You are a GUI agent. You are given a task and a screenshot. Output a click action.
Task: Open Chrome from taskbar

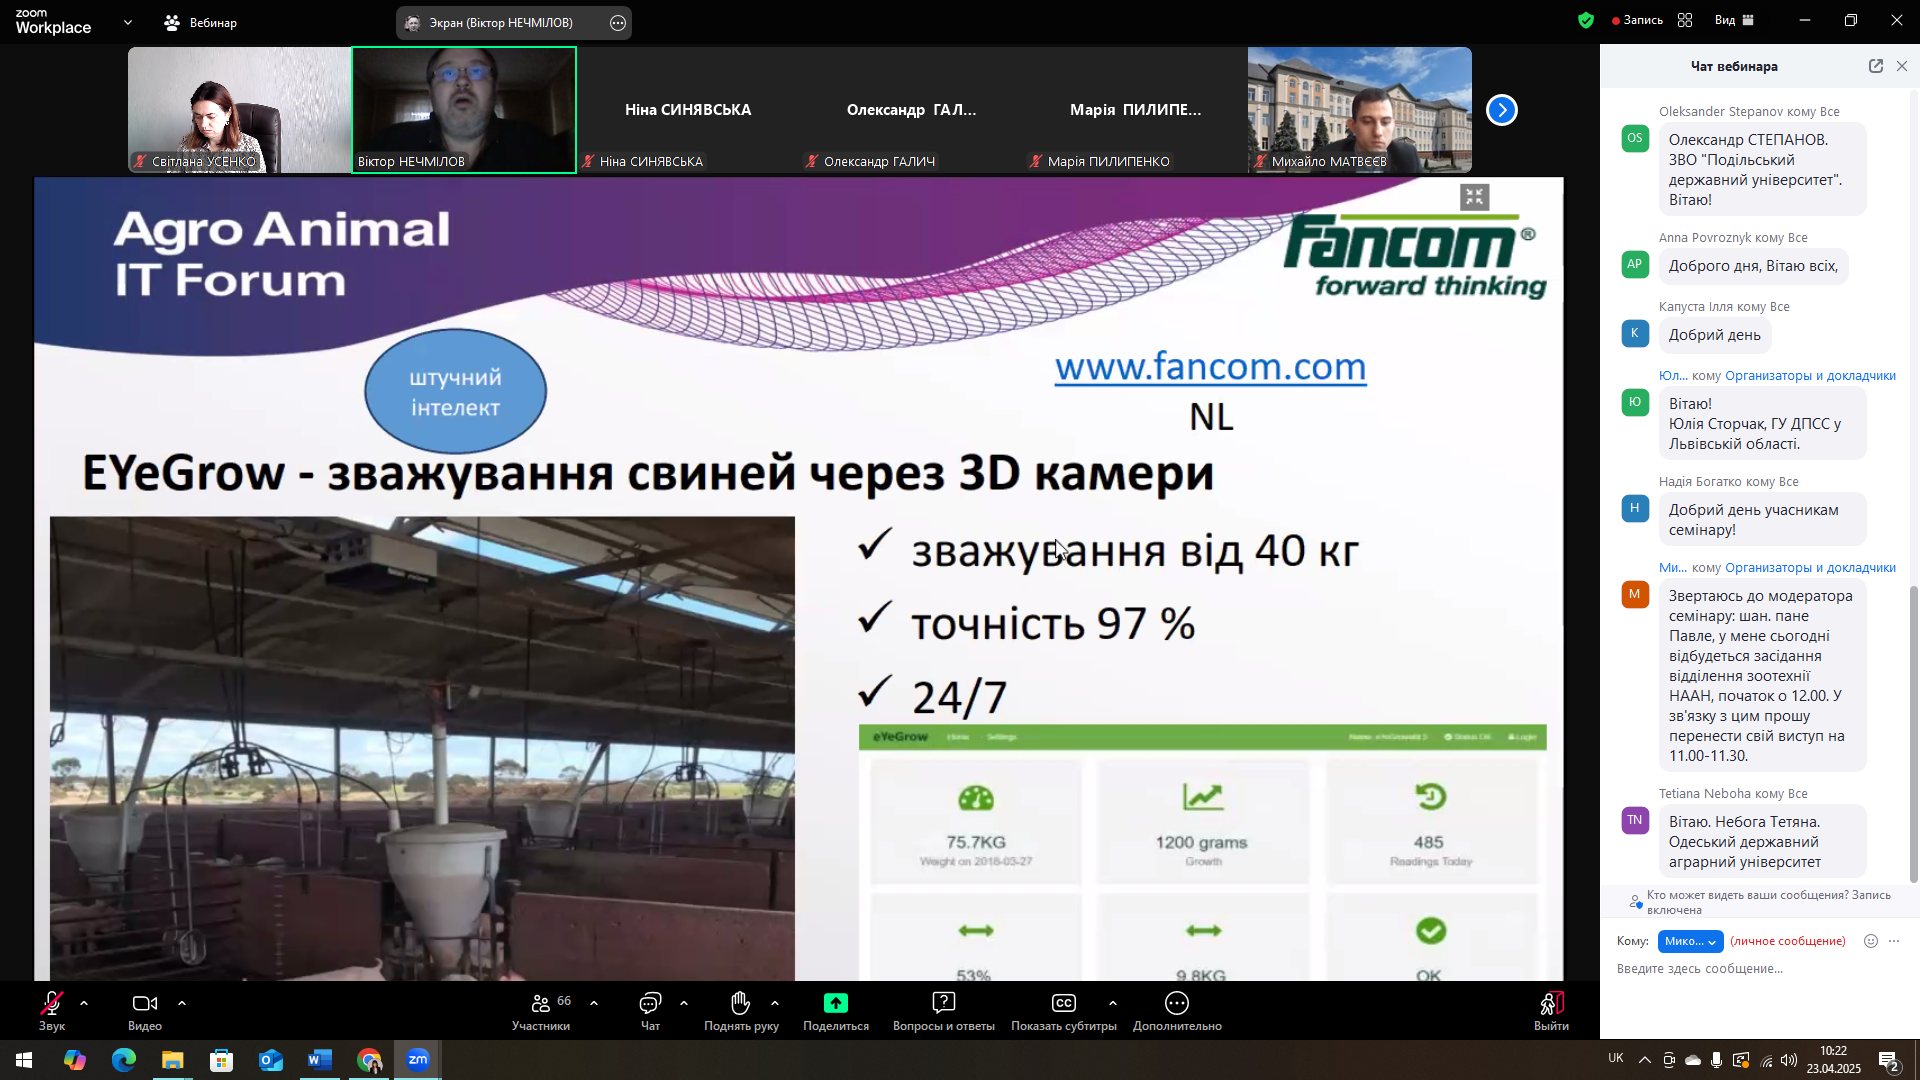370,1060
